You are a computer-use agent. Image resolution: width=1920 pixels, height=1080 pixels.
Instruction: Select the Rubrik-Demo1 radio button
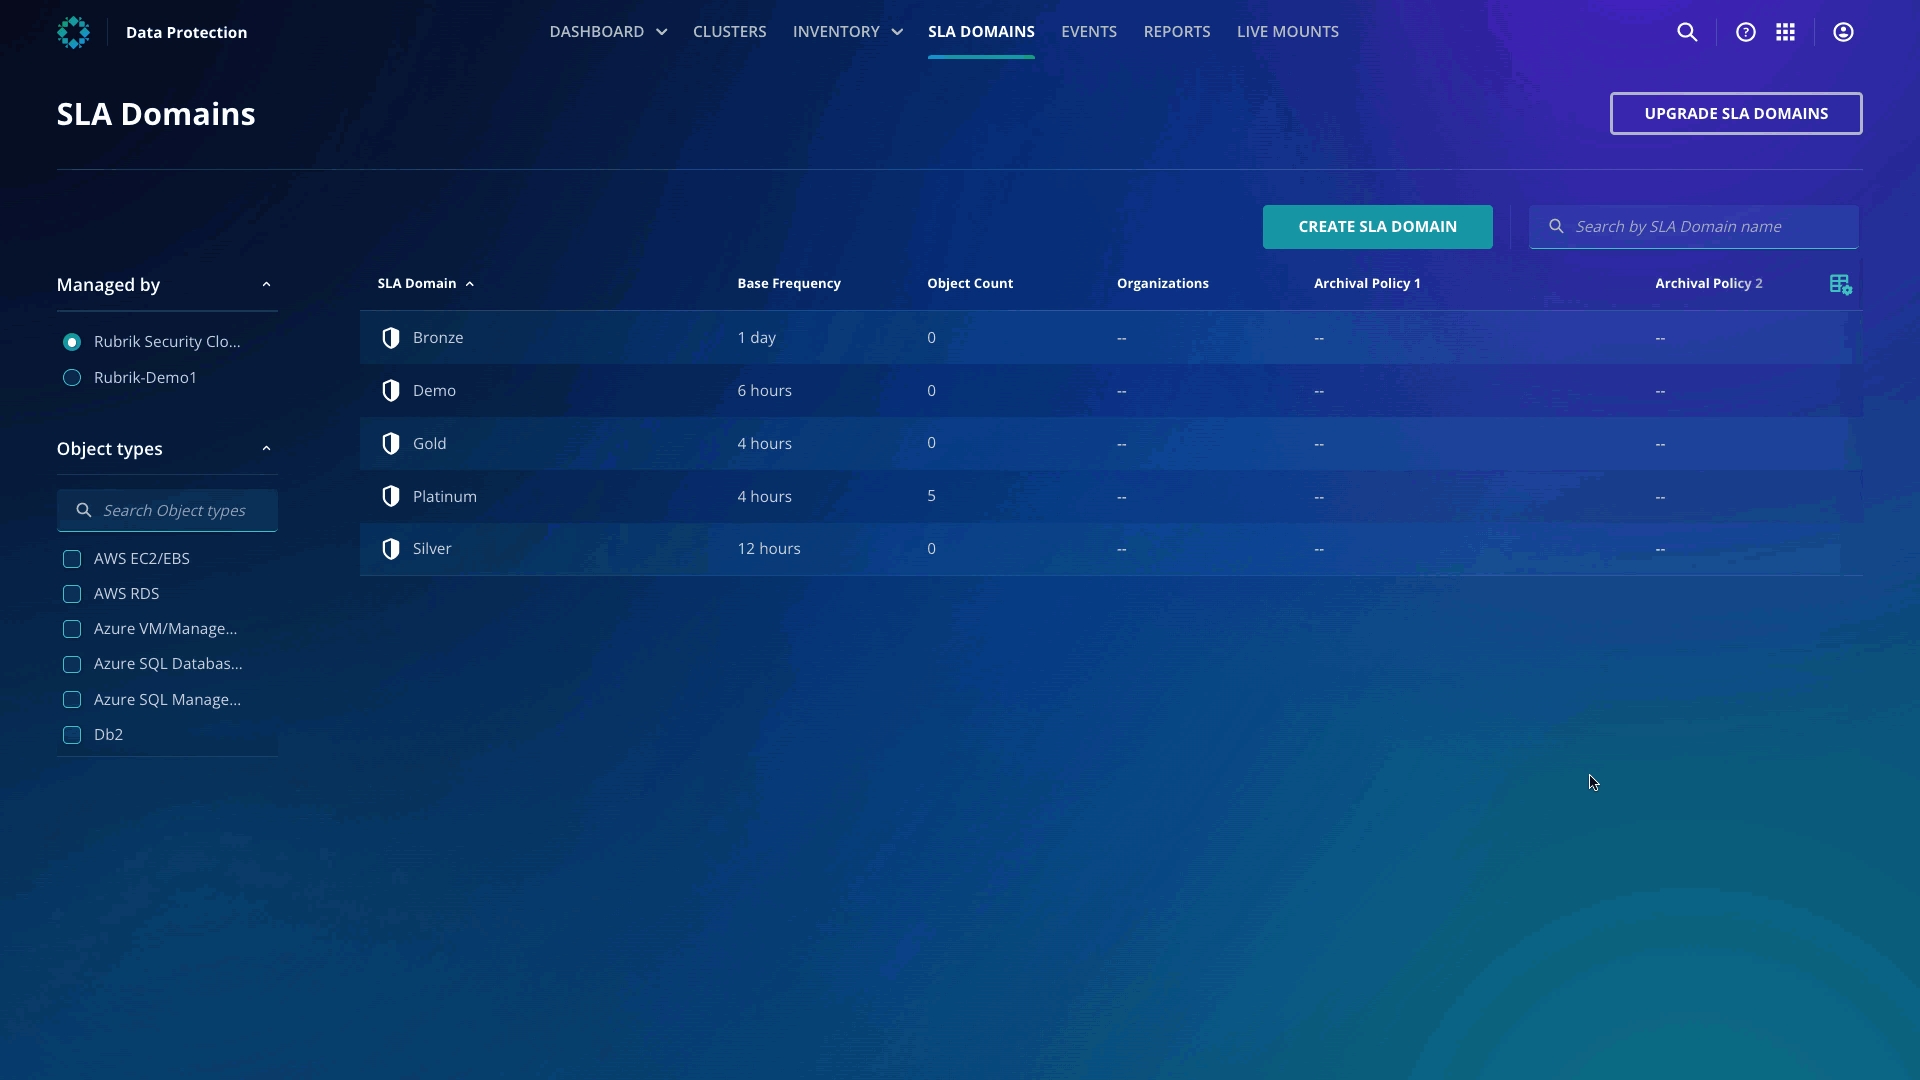[72, 378]
